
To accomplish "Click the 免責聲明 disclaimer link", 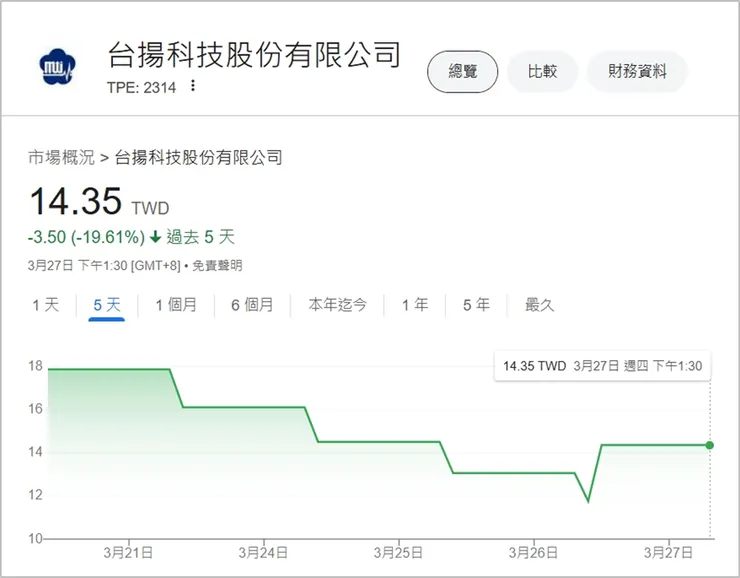I will [x=217, y=266].
